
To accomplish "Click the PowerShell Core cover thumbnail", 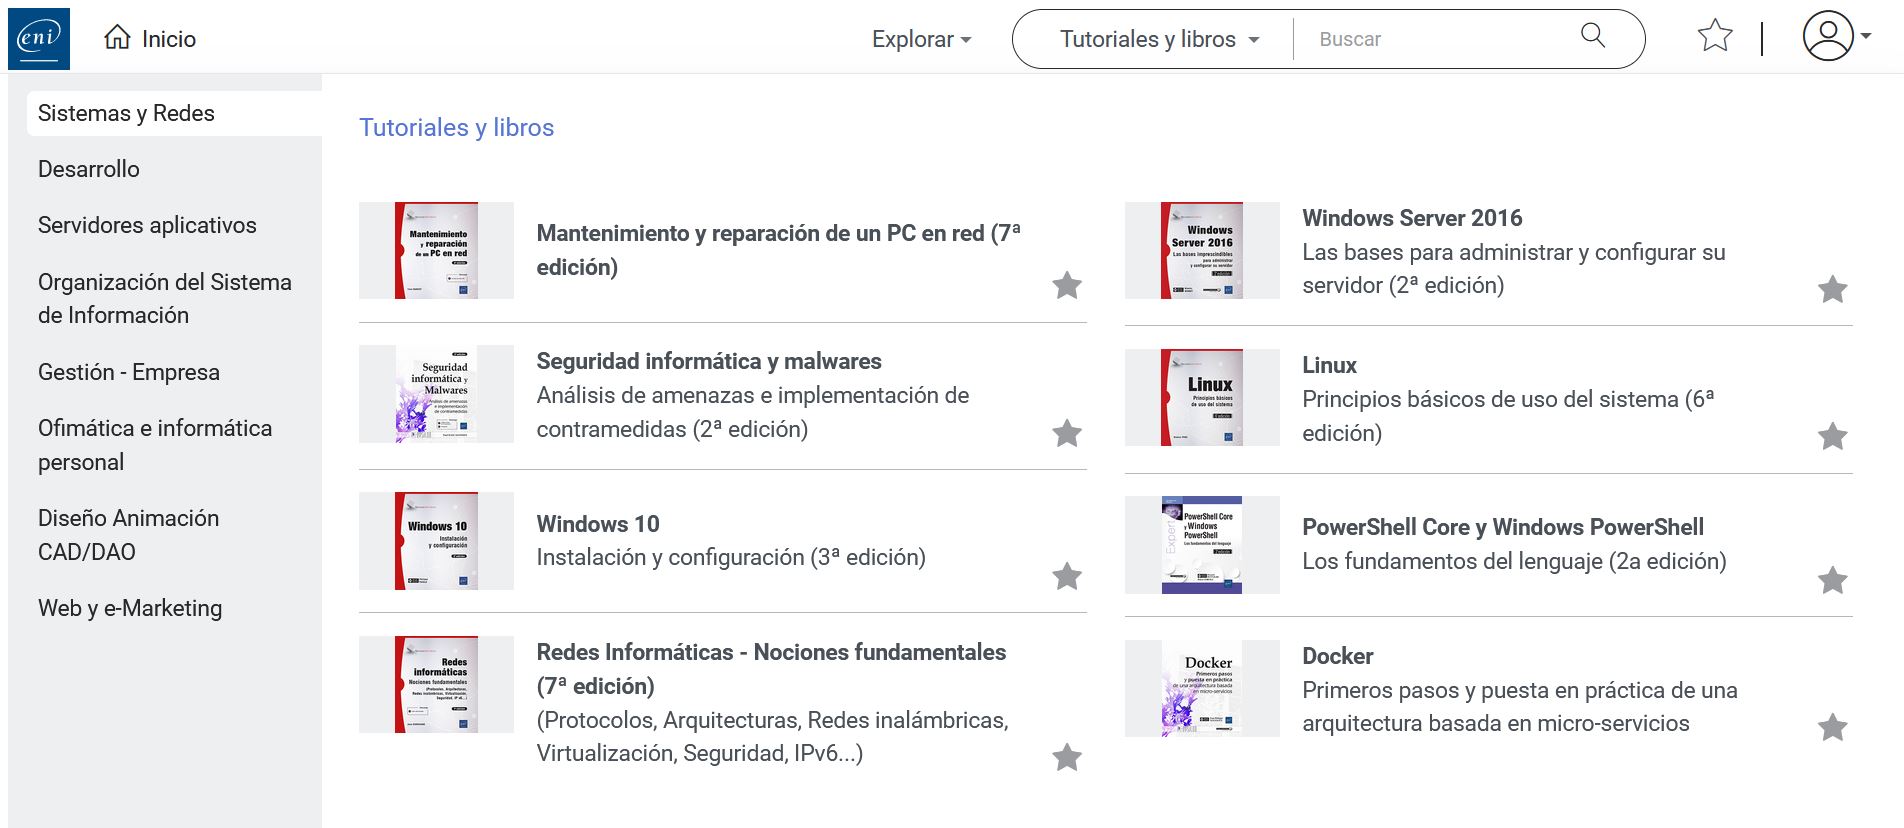I will 1202,545.
